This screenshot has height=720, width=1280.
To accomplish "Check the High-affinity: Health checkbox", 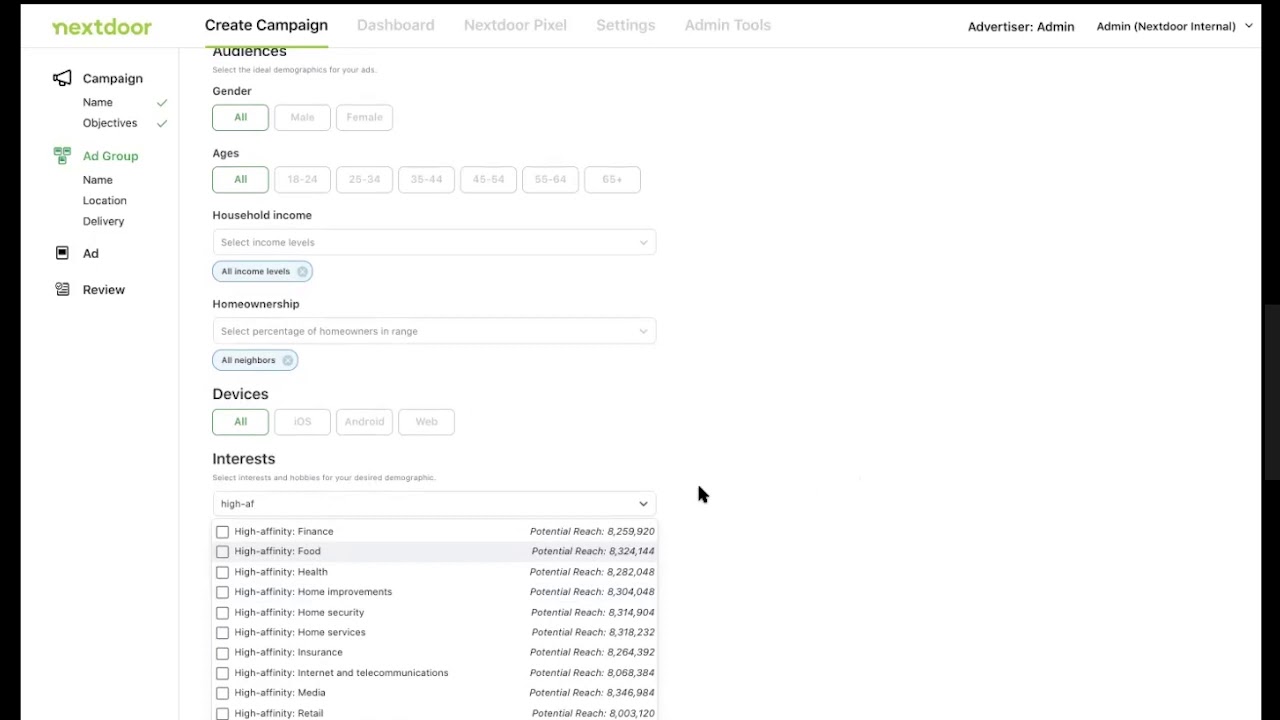I will tap(222, 572).
